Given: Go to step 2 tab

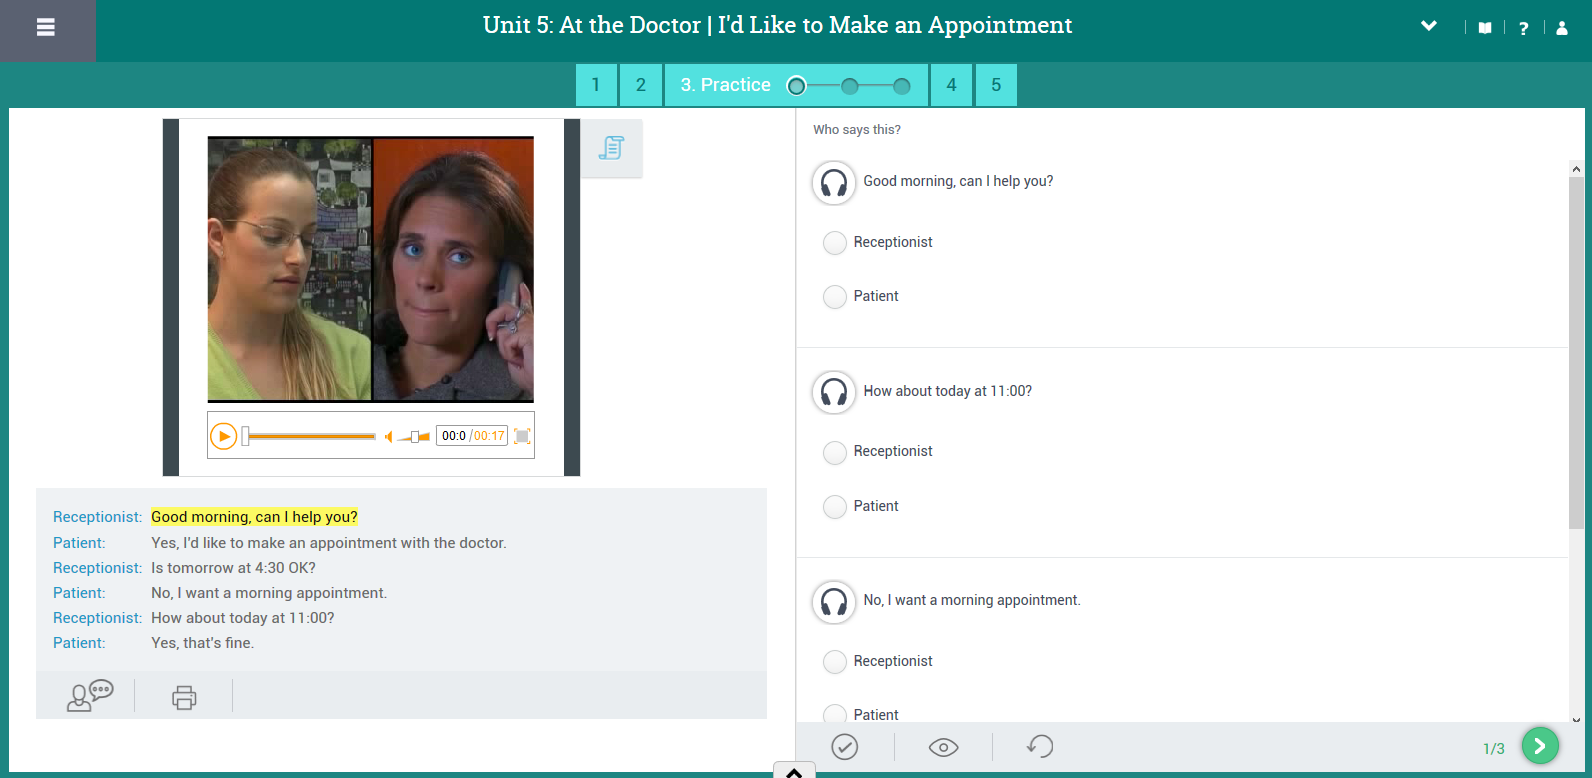Looking at the screenshot, I should pos(641,85).
